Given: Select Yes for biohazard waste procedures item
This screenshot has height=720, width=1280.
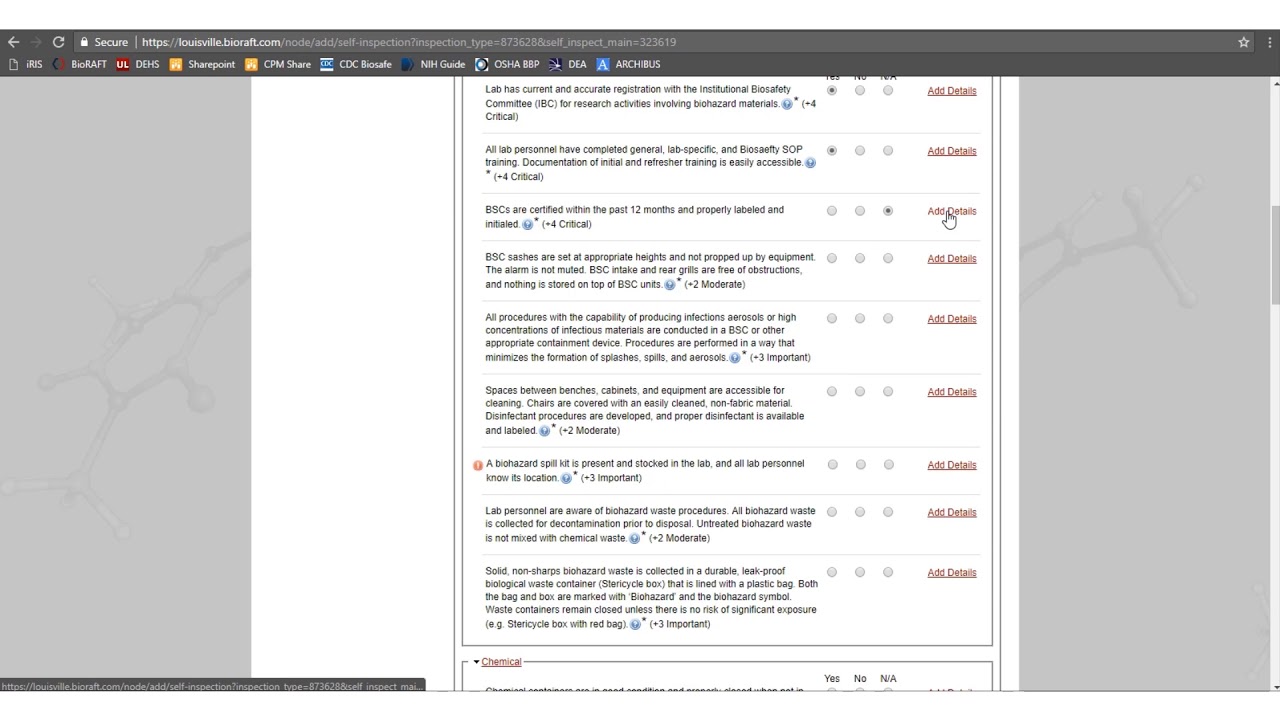Looking at the screenshot, I should tap(832, 512).
